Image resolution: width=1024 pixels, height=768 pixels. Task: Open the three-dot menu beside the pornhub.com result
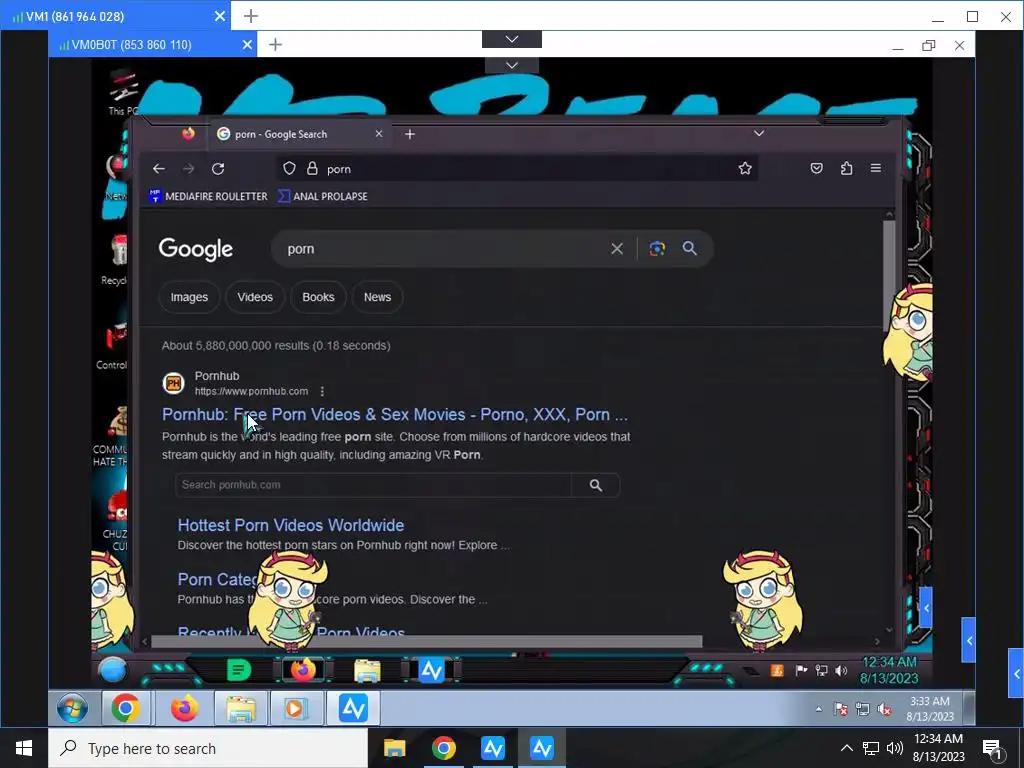322,391
